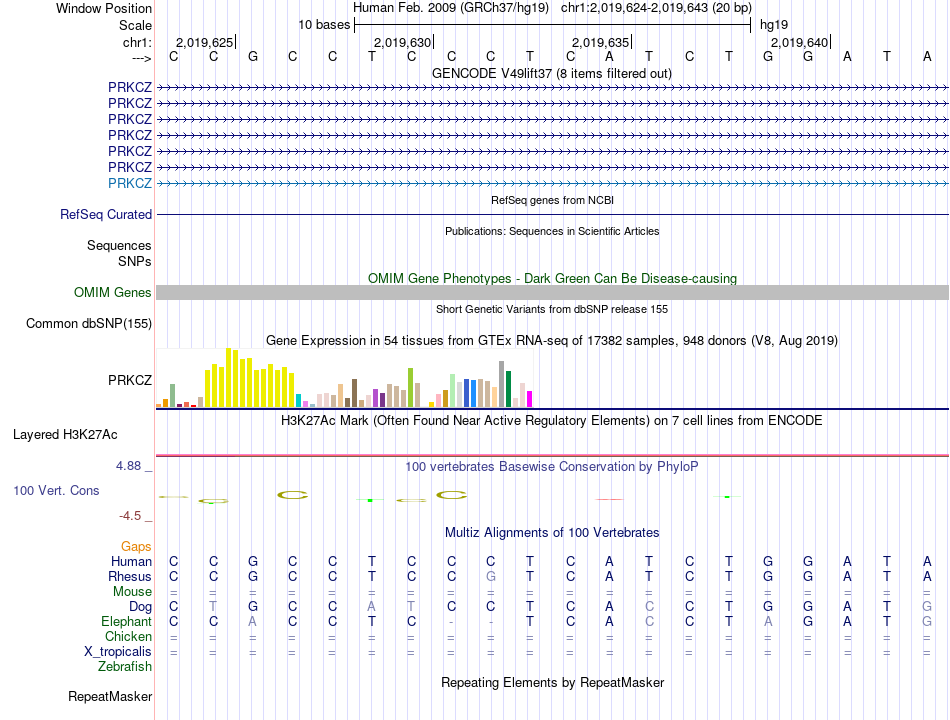Click the RefSeq genes from NCBI title

click(x=552, y=200)
